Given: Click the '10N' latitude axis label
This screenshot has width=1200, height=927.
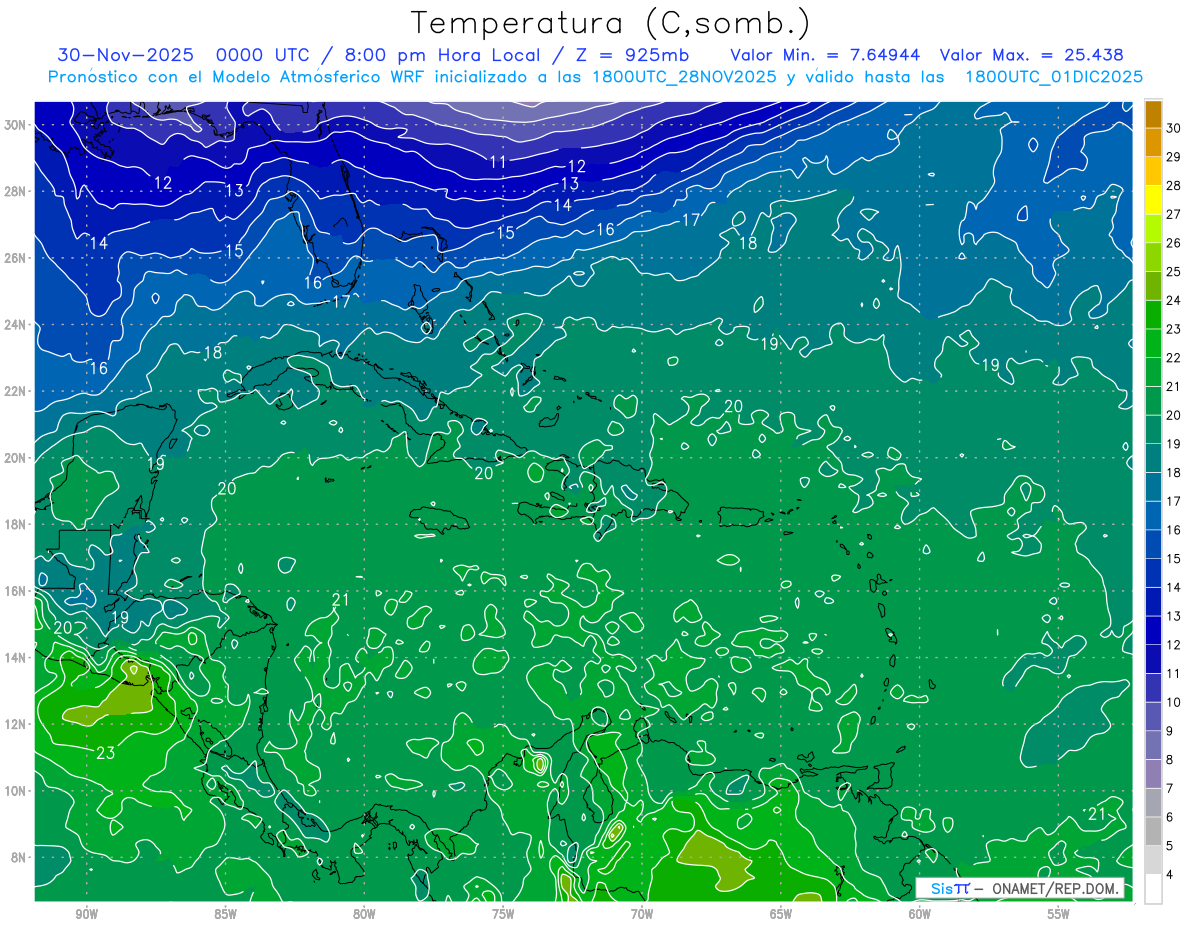Looking at the screenshot, I should tap(17, 791).
